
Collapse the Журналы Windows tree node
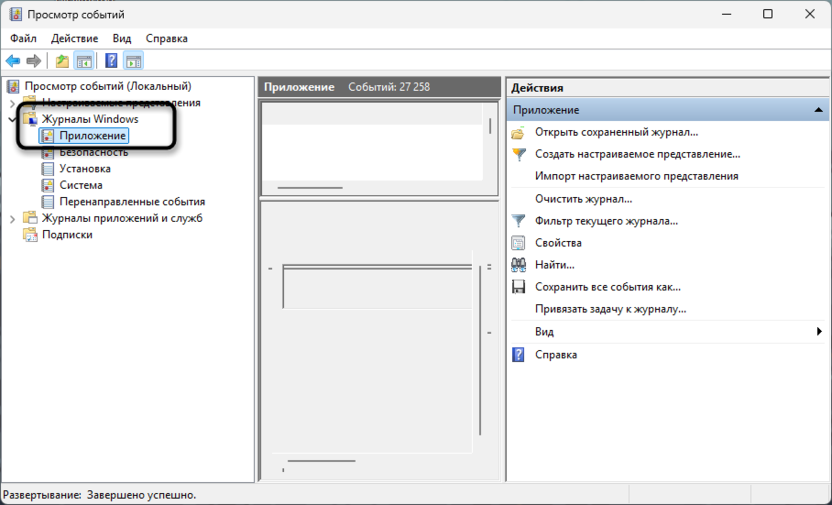(12, 119)
